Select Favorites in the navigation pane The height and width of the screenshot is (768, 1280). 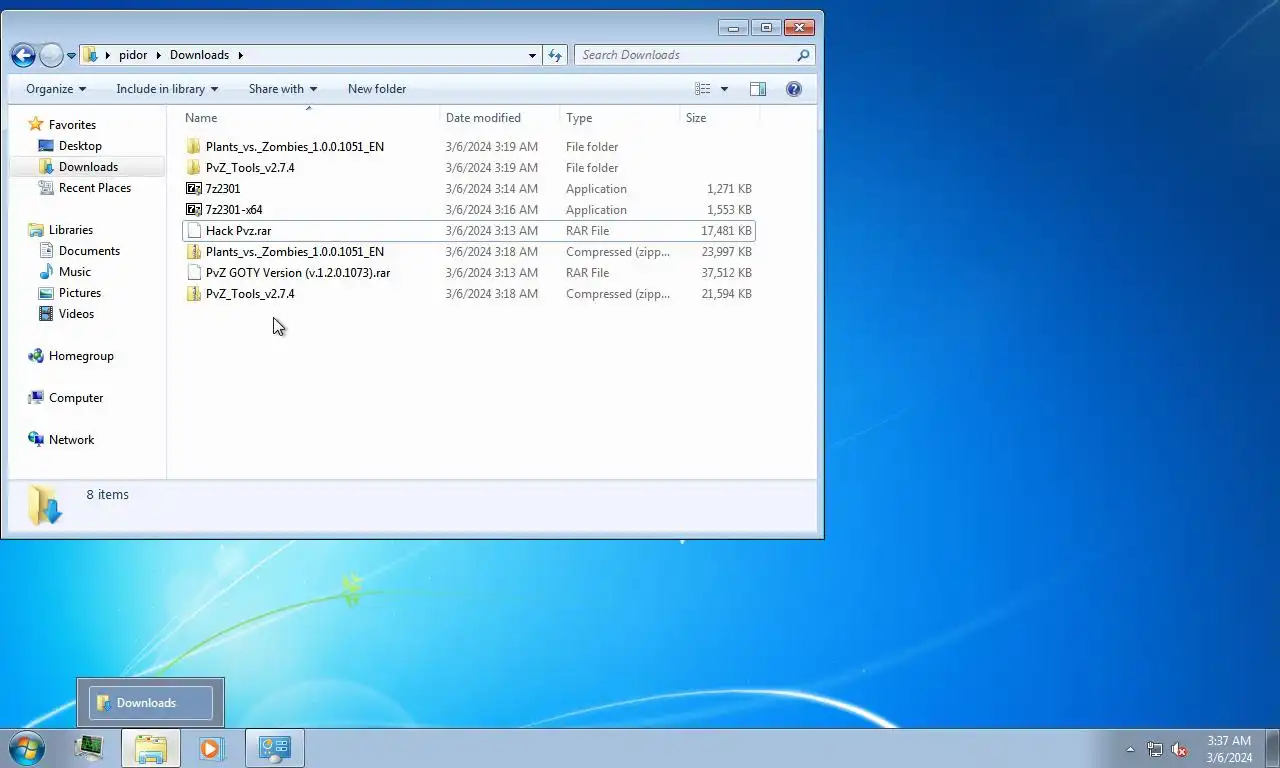click(x=72, y=125)
